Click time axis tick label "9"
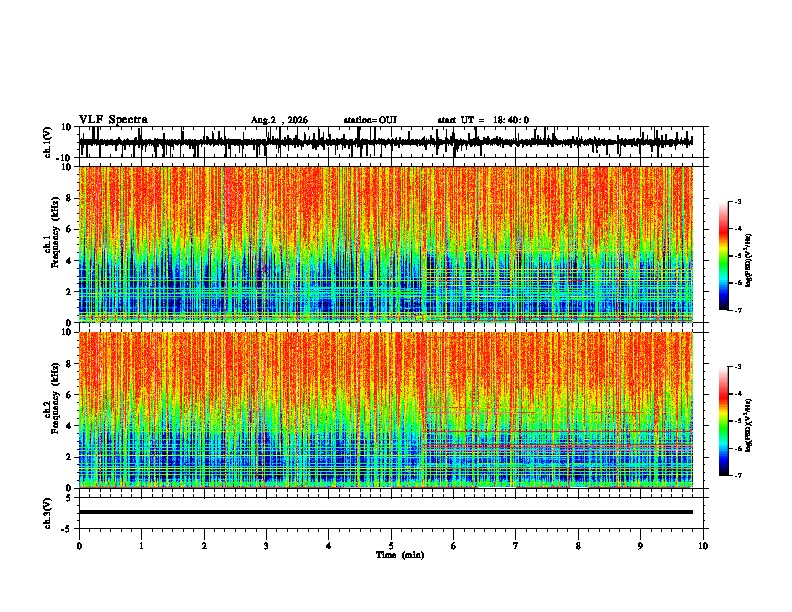Screen dimensions: 792x612 point(640,546)
